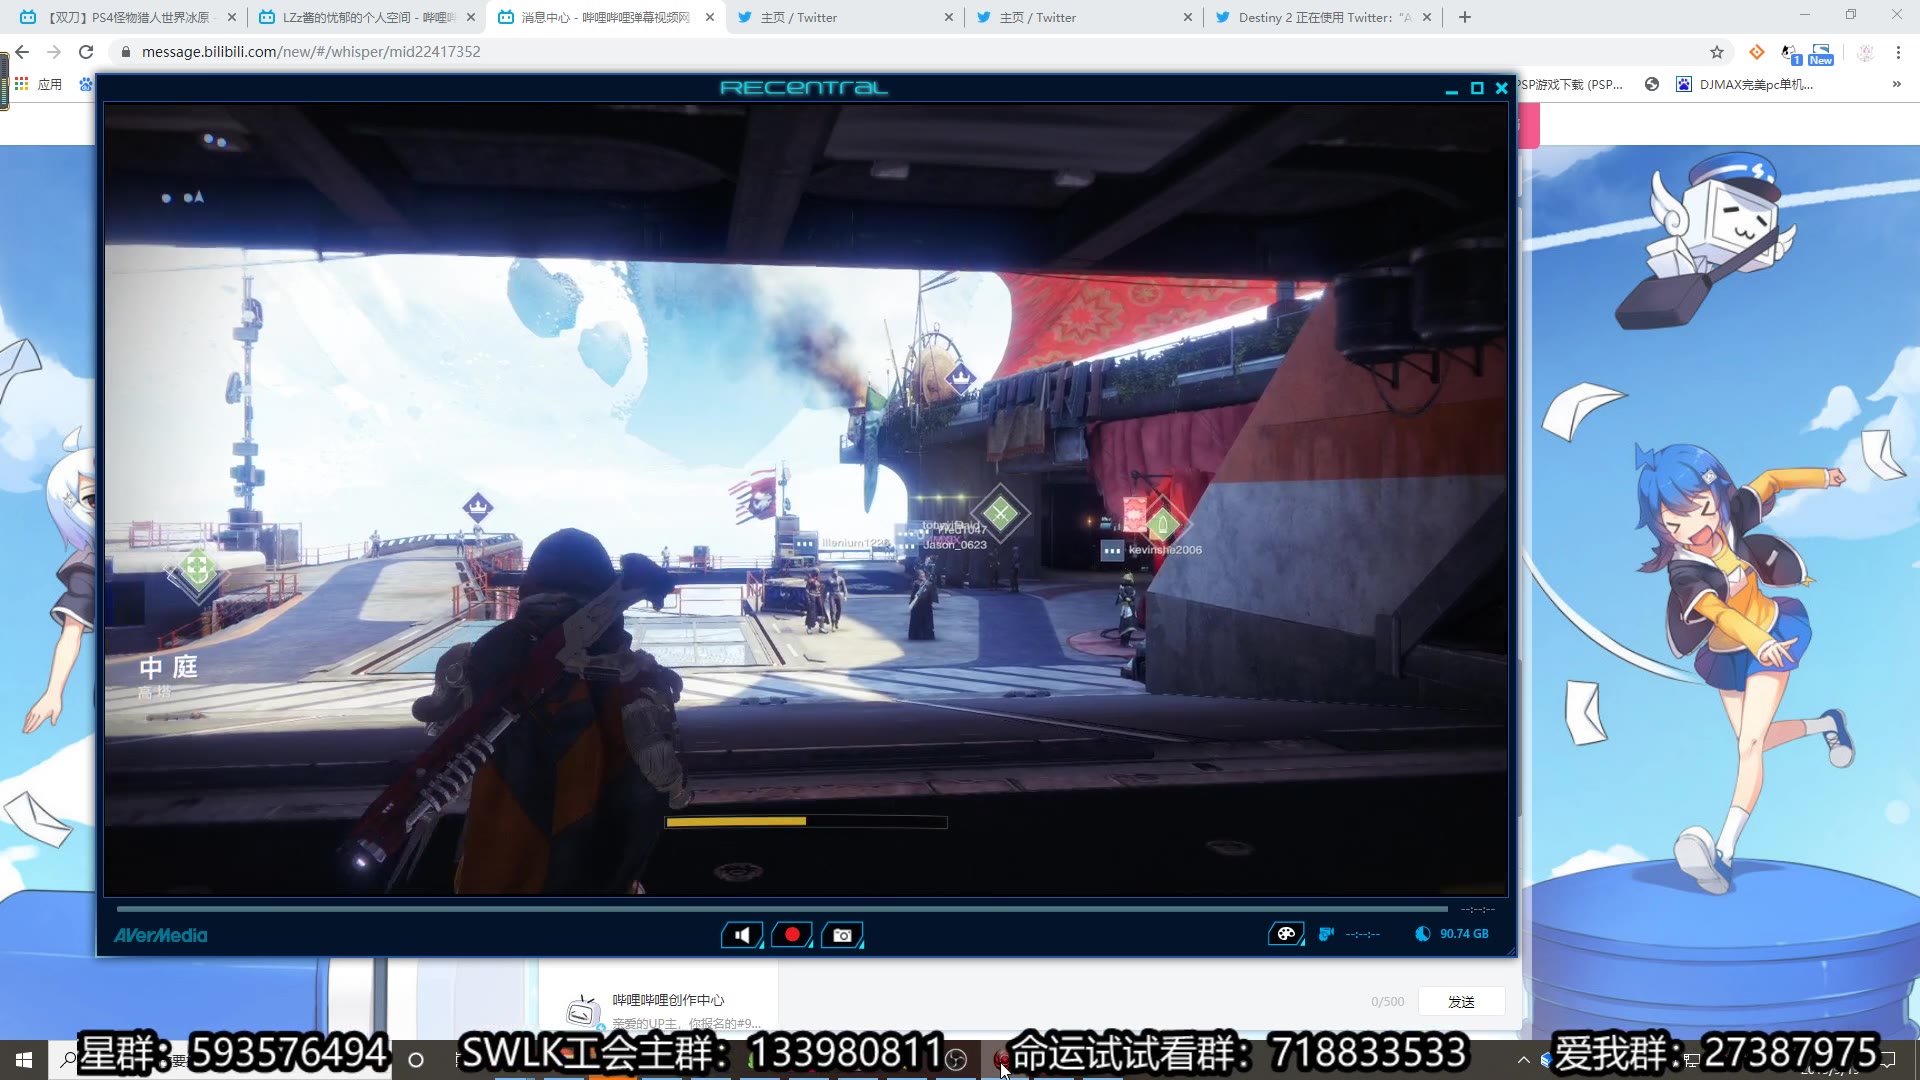
Task: Open the record button's small dropdown corner
Action: (810, 945)
